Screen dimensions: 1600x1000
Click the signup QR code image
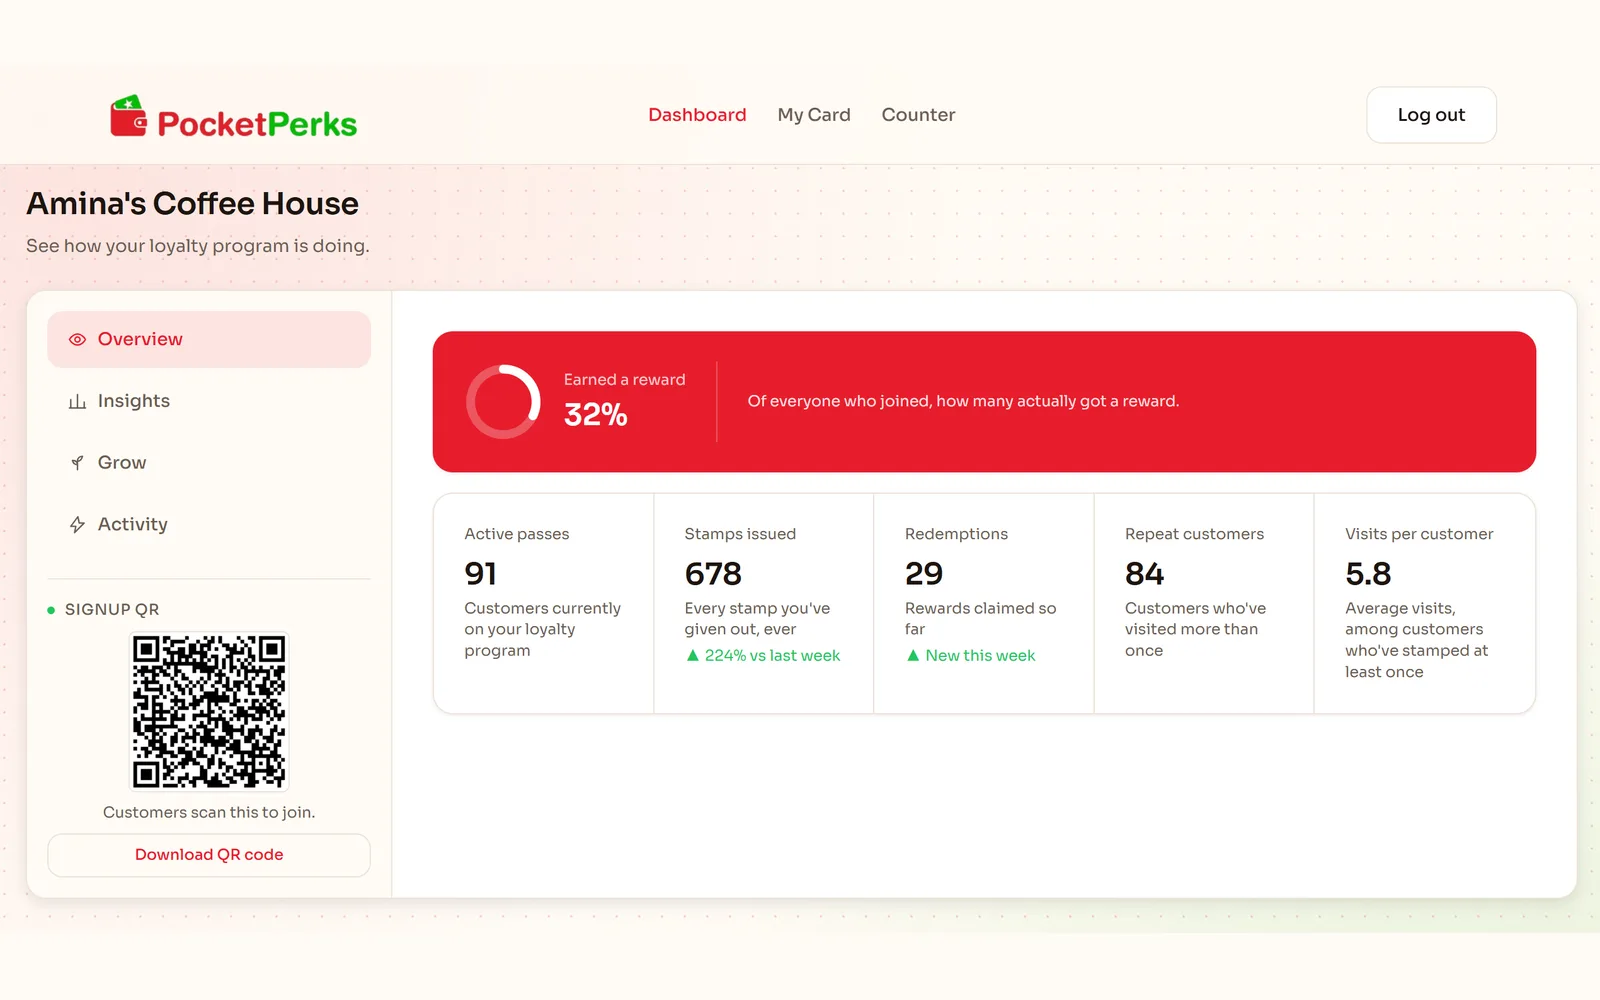[x=209, y=712]
